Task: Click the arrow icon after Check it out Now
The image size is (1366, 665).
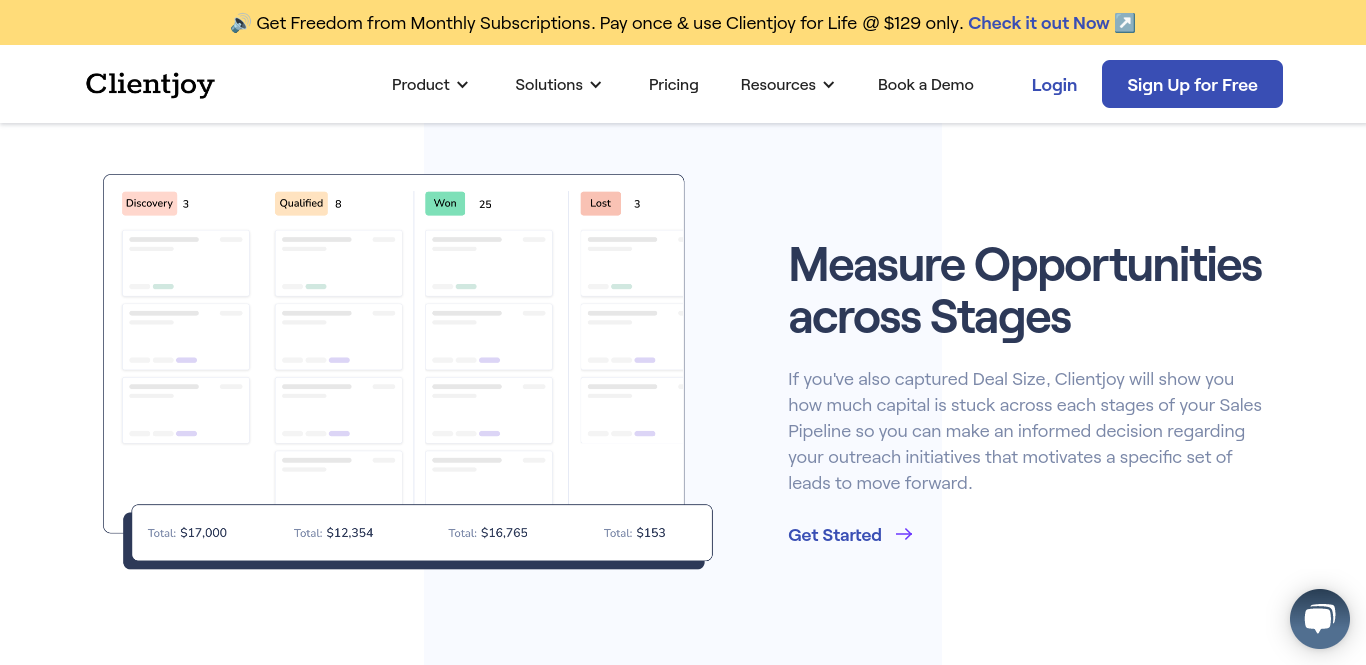Action: pos(1125,23)
